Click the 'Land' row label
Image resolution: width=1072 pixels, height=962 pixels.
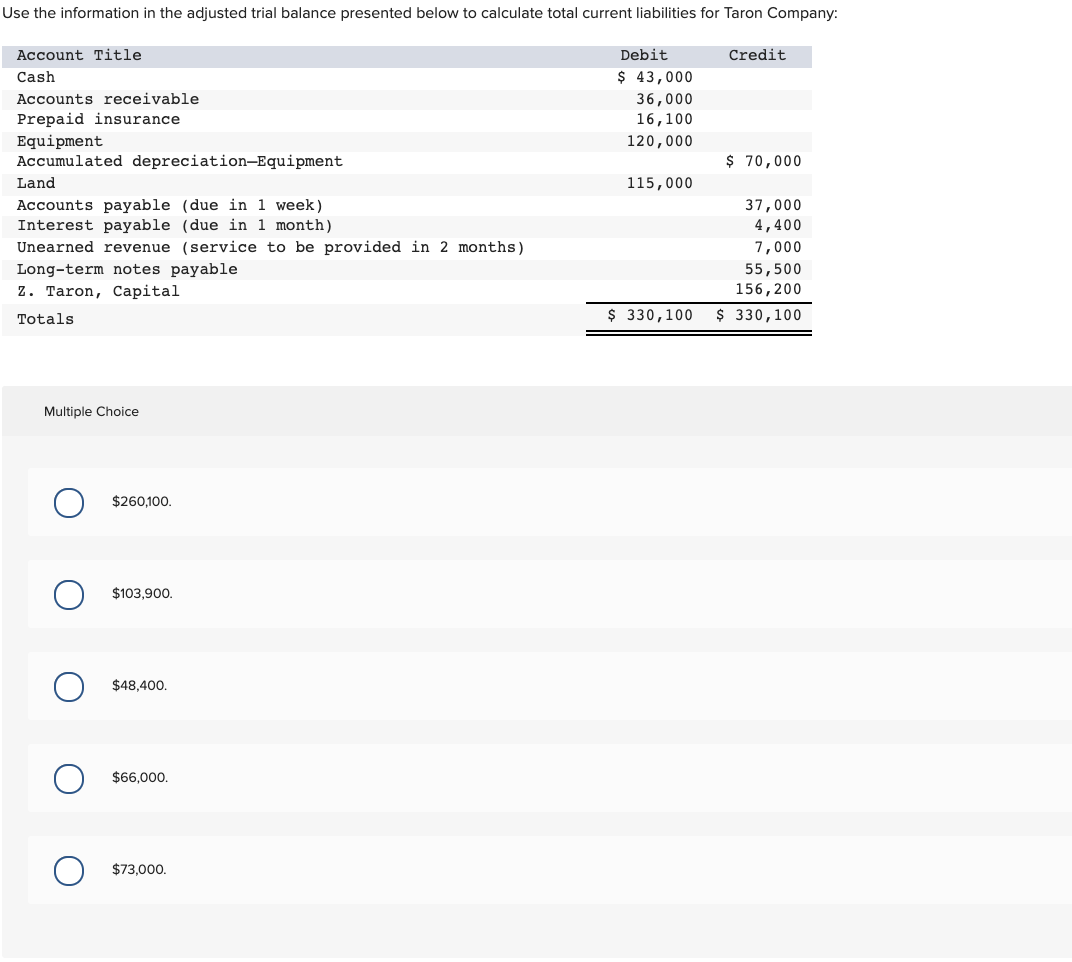[x=36, y=183]
